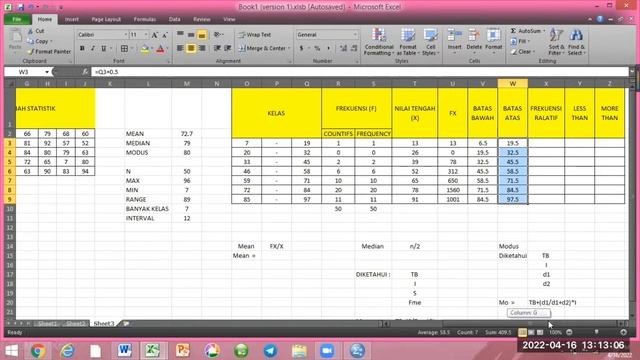This screenshot has width=640, height=360.
Task: Open PowerPoint from taskbar
Action: [x=182, y=351]
